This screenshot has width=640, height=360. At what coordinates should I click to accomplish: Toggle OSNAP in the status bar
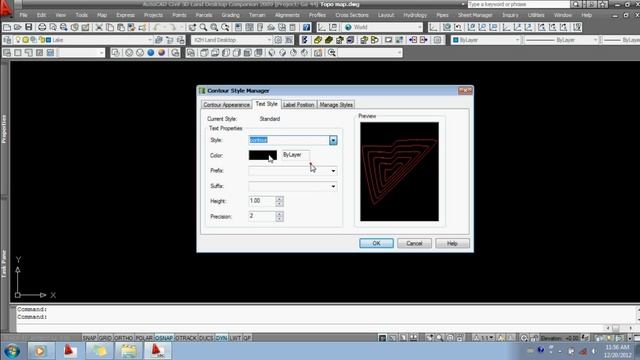click(x=164, y=338)
